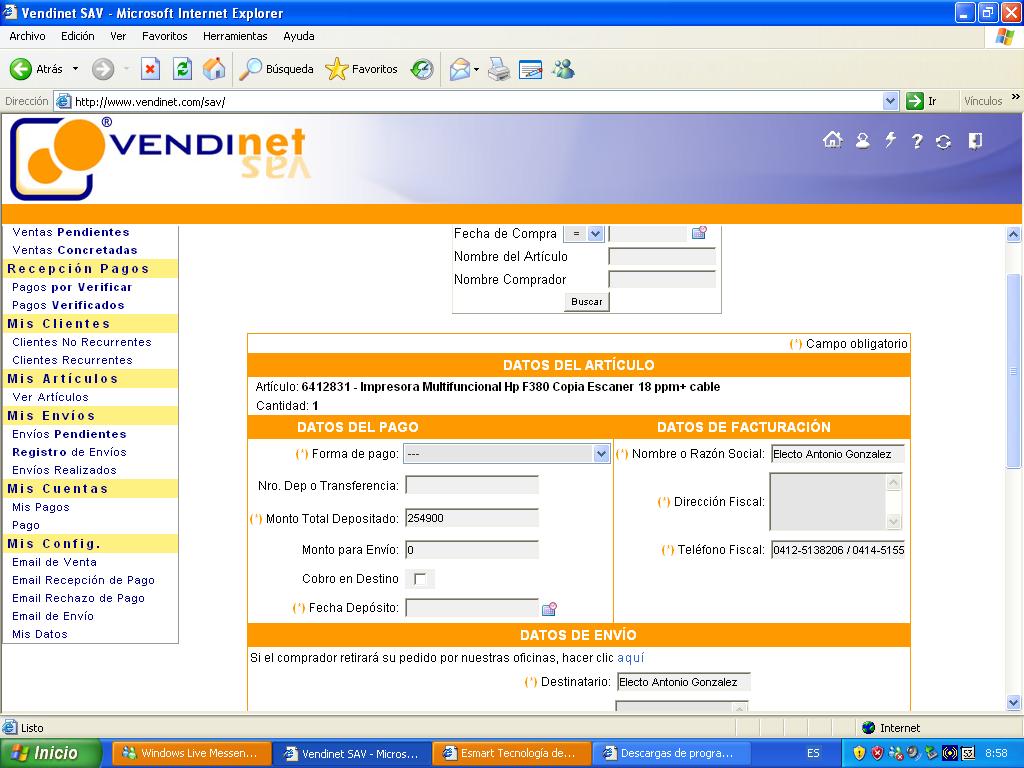
Task: Open Registro de Envíos link
Action: pos(69,452)
